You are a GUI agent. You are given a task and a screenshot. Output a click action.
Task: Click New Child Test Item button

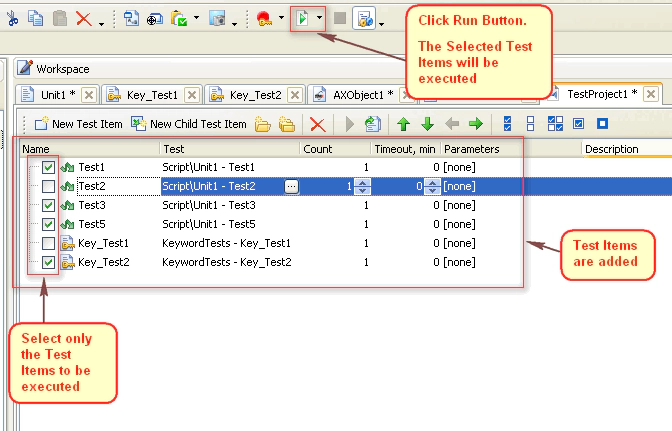coord(188,124)
